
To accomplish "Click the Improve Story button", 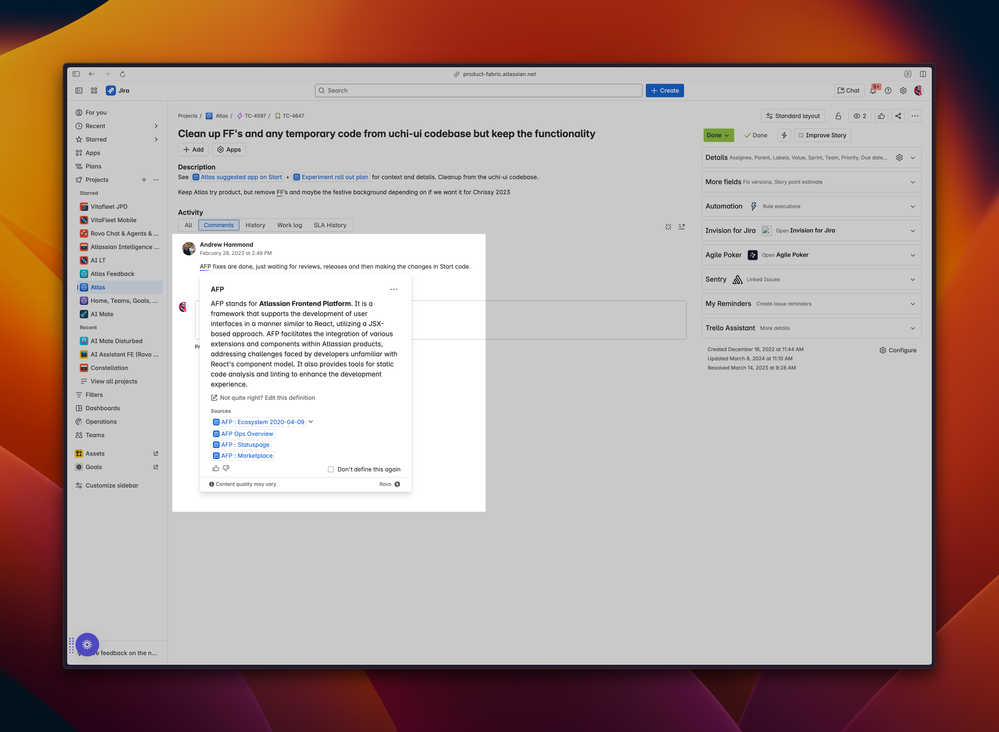I will click(823, 135).
